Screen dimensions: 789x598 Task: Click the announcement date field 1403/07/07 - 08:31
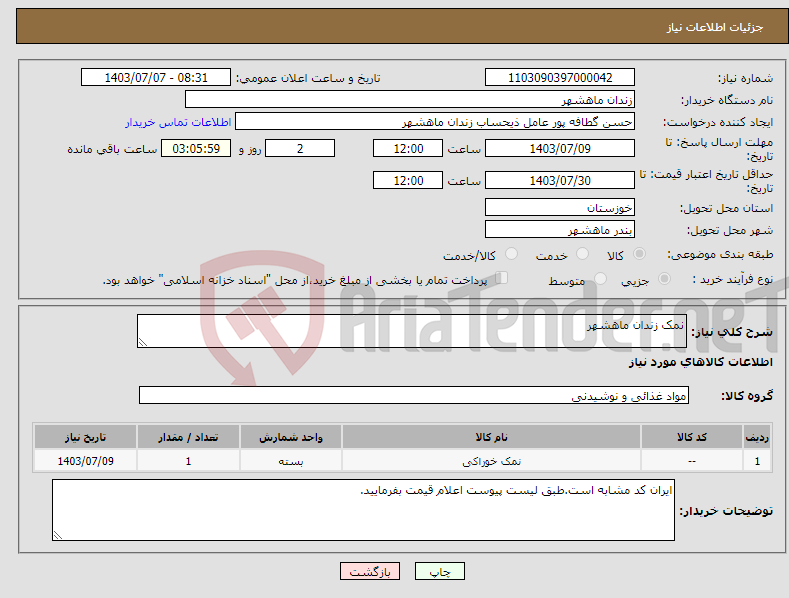(x=156, y=78)
